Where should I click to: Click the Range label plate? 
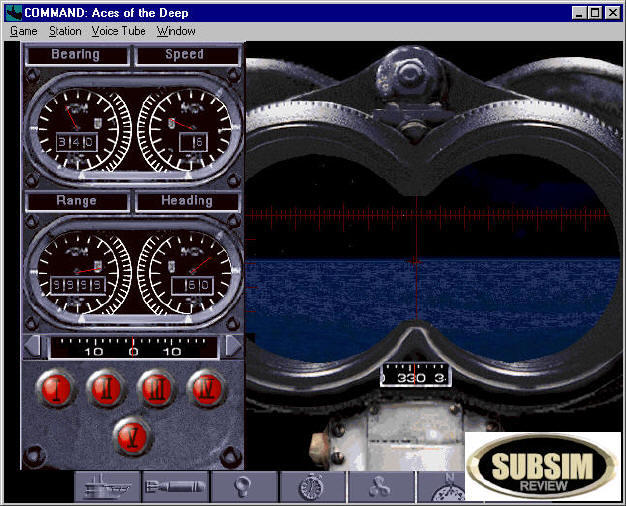pyautogui.click(x=77, y=201)
